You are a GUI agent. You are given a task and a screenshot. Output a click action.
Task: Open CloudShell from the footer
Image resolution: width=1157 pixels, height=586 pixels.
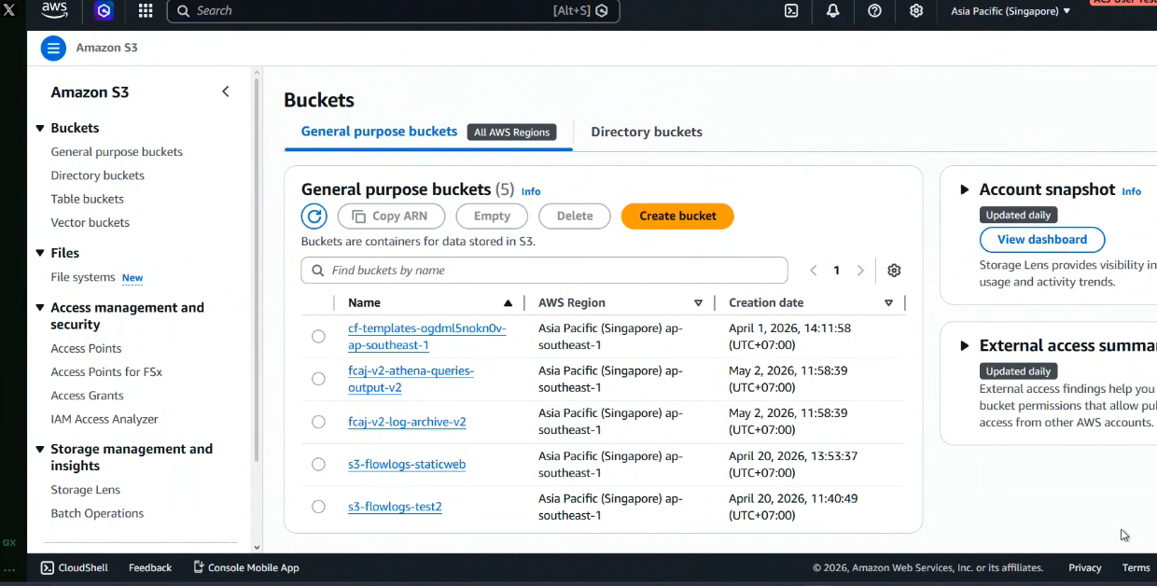tap(75, 568)
